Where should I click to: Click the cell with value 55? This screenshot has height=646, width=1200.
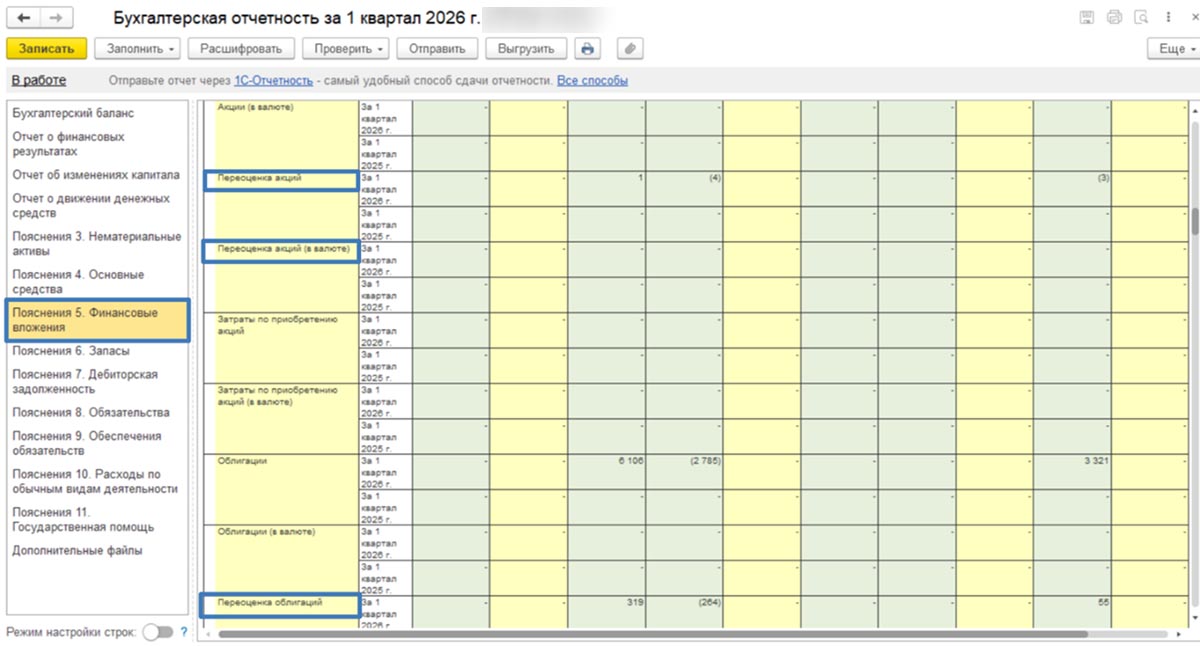[1072, 611]
